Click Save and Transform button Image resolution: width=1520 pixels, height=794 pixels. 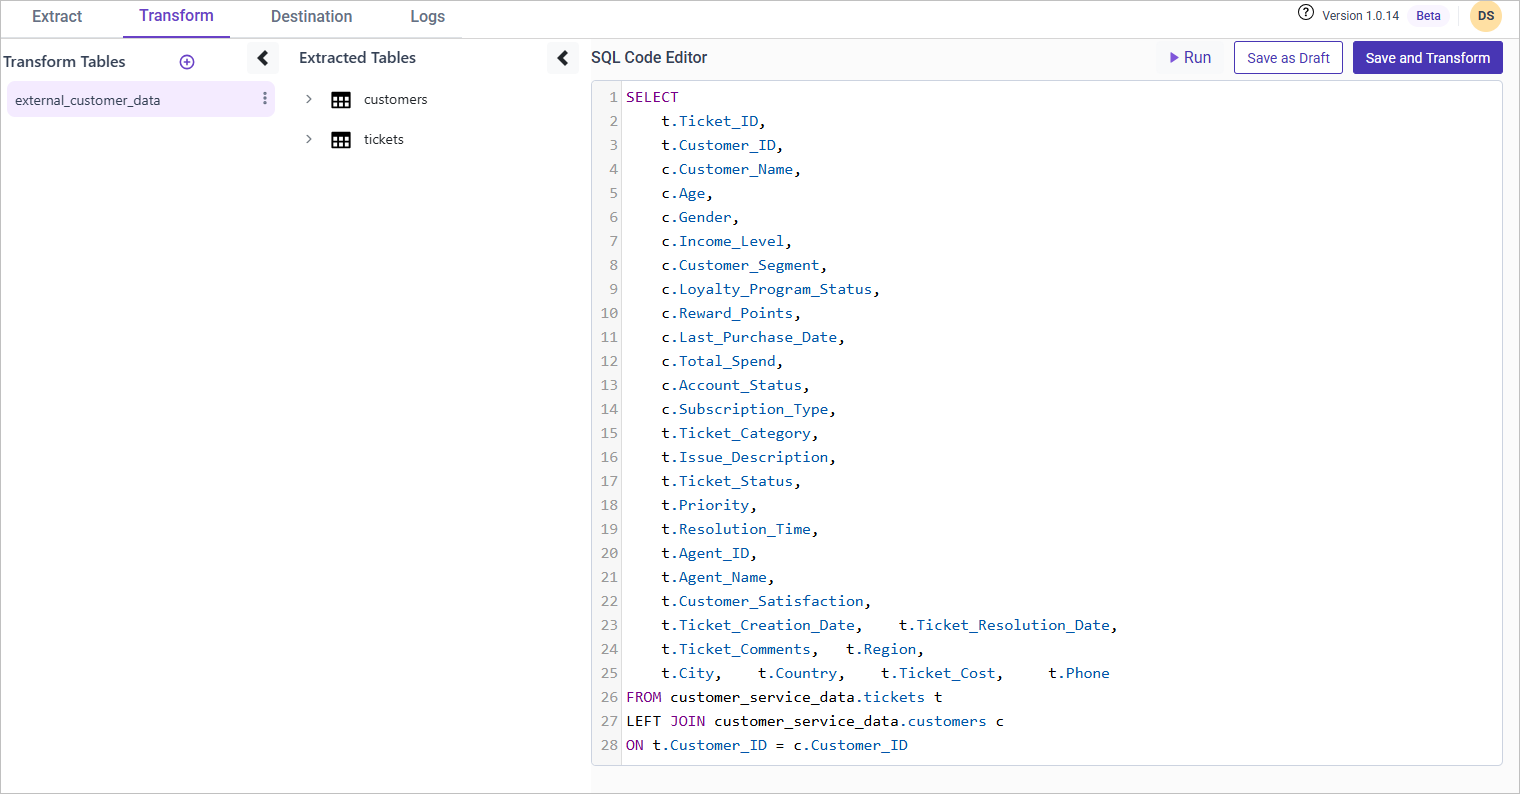click(1427, 58)
